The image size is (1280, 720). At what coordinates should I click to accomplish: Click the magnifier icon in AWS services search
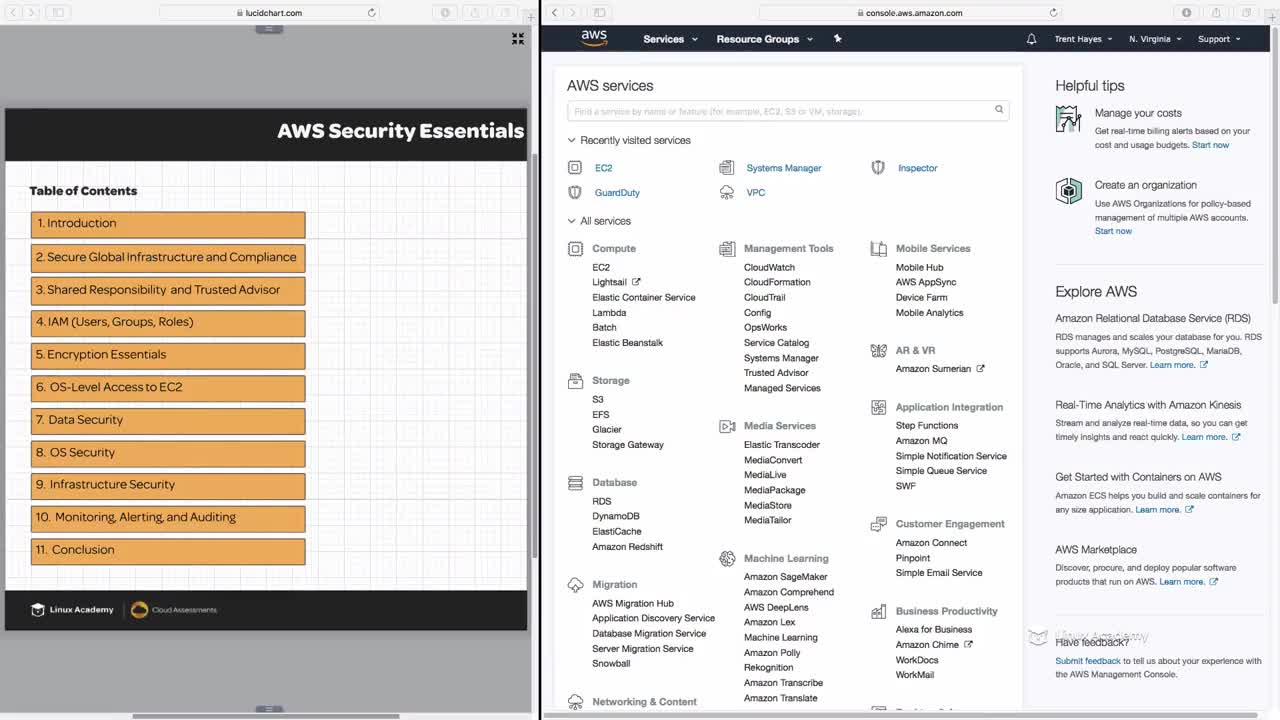pos(998,110)
